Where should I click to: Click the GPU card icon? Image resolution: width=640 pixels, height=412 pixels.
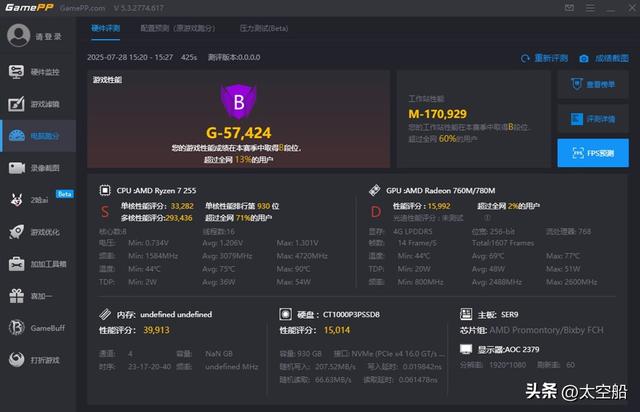[x=374, y=190]
